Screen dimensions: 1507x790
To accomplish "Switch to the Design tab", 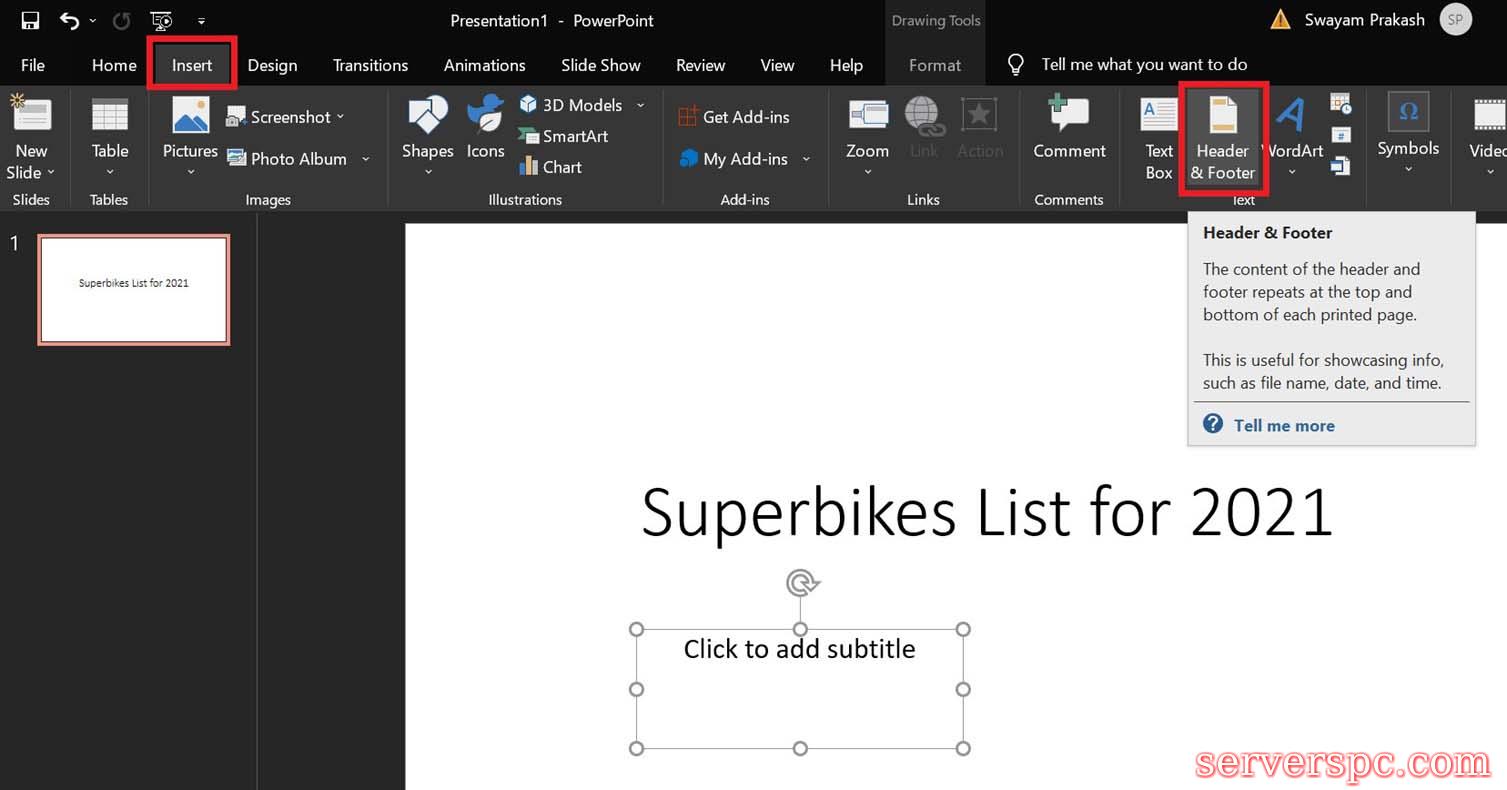I will (x=272, y=65).
